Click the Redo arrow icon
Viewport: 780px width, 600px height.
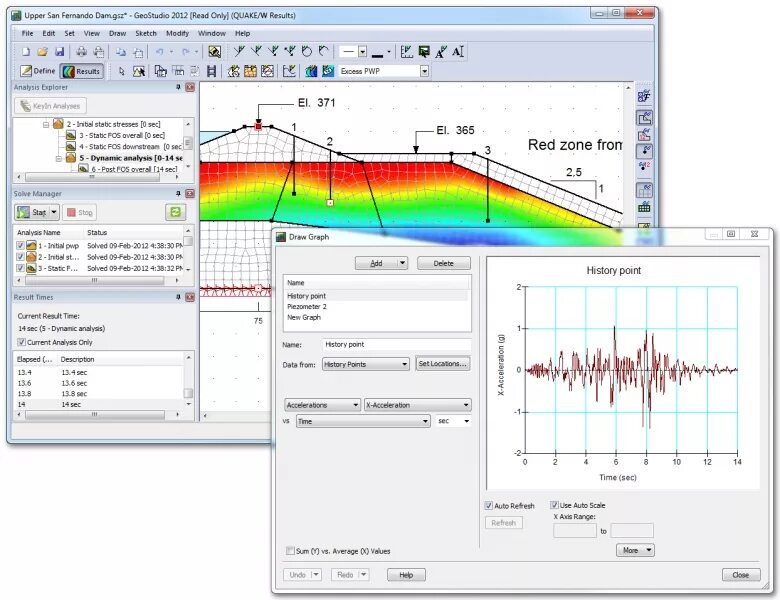click(186, 52)
